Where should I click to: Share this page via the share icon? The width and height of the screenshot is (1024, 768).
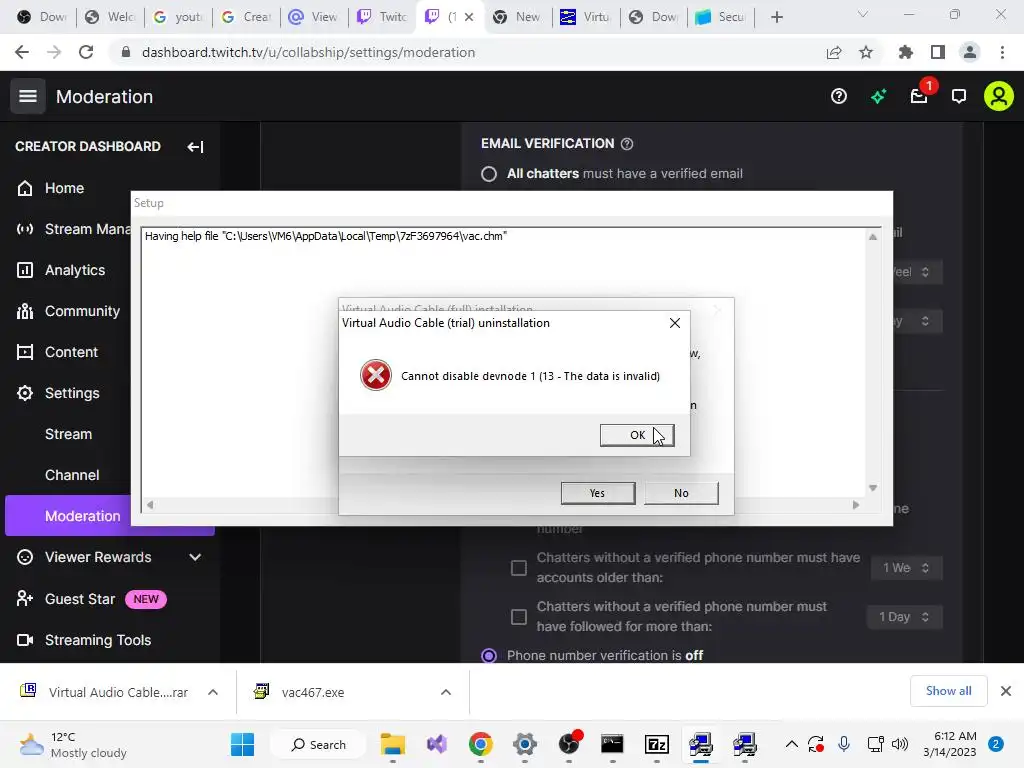pyautogui.click(x=834, y=52)
